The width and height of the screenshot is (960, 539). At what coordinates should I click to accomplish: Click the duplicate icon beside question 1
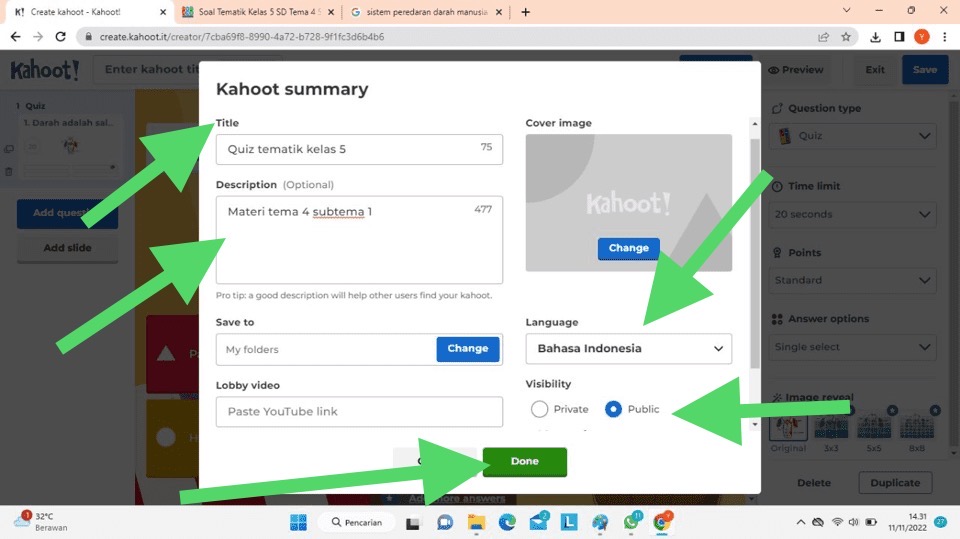pyautogui.click(x=9, y=149)
